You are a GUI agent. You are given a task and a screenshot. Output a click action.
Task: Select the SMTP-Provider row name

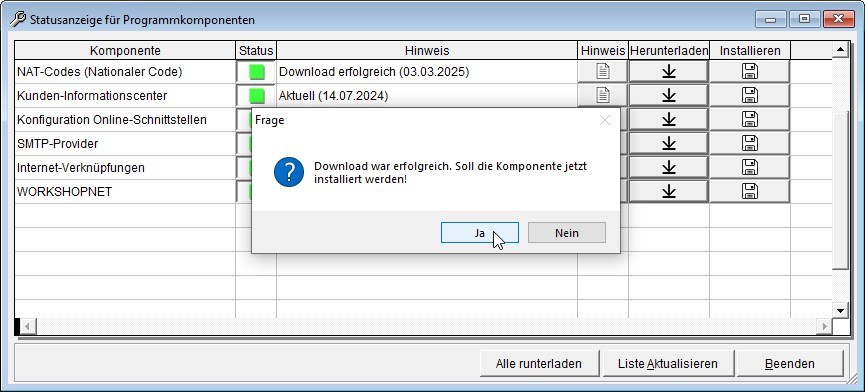tap(58, 144)
